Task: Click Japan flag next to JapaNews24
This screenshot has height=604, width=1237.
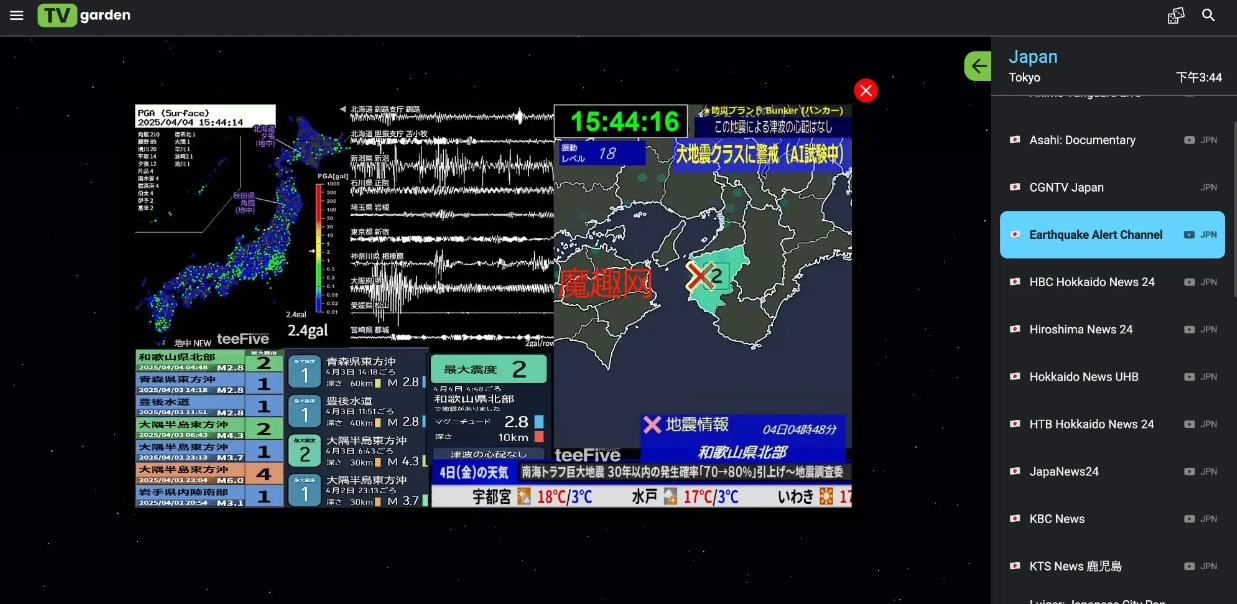Action: coord(1015,471)
